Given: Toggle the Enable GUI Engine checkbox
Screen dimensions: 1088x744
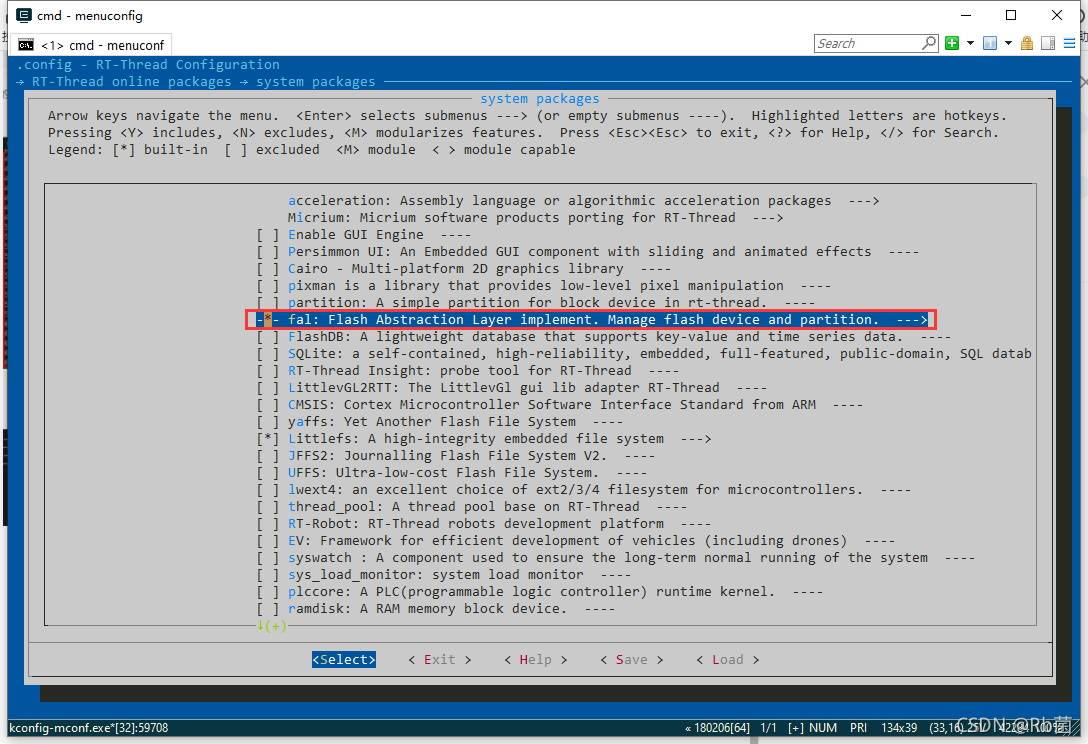Looking at the screenshot, I should tap(268, 235).
